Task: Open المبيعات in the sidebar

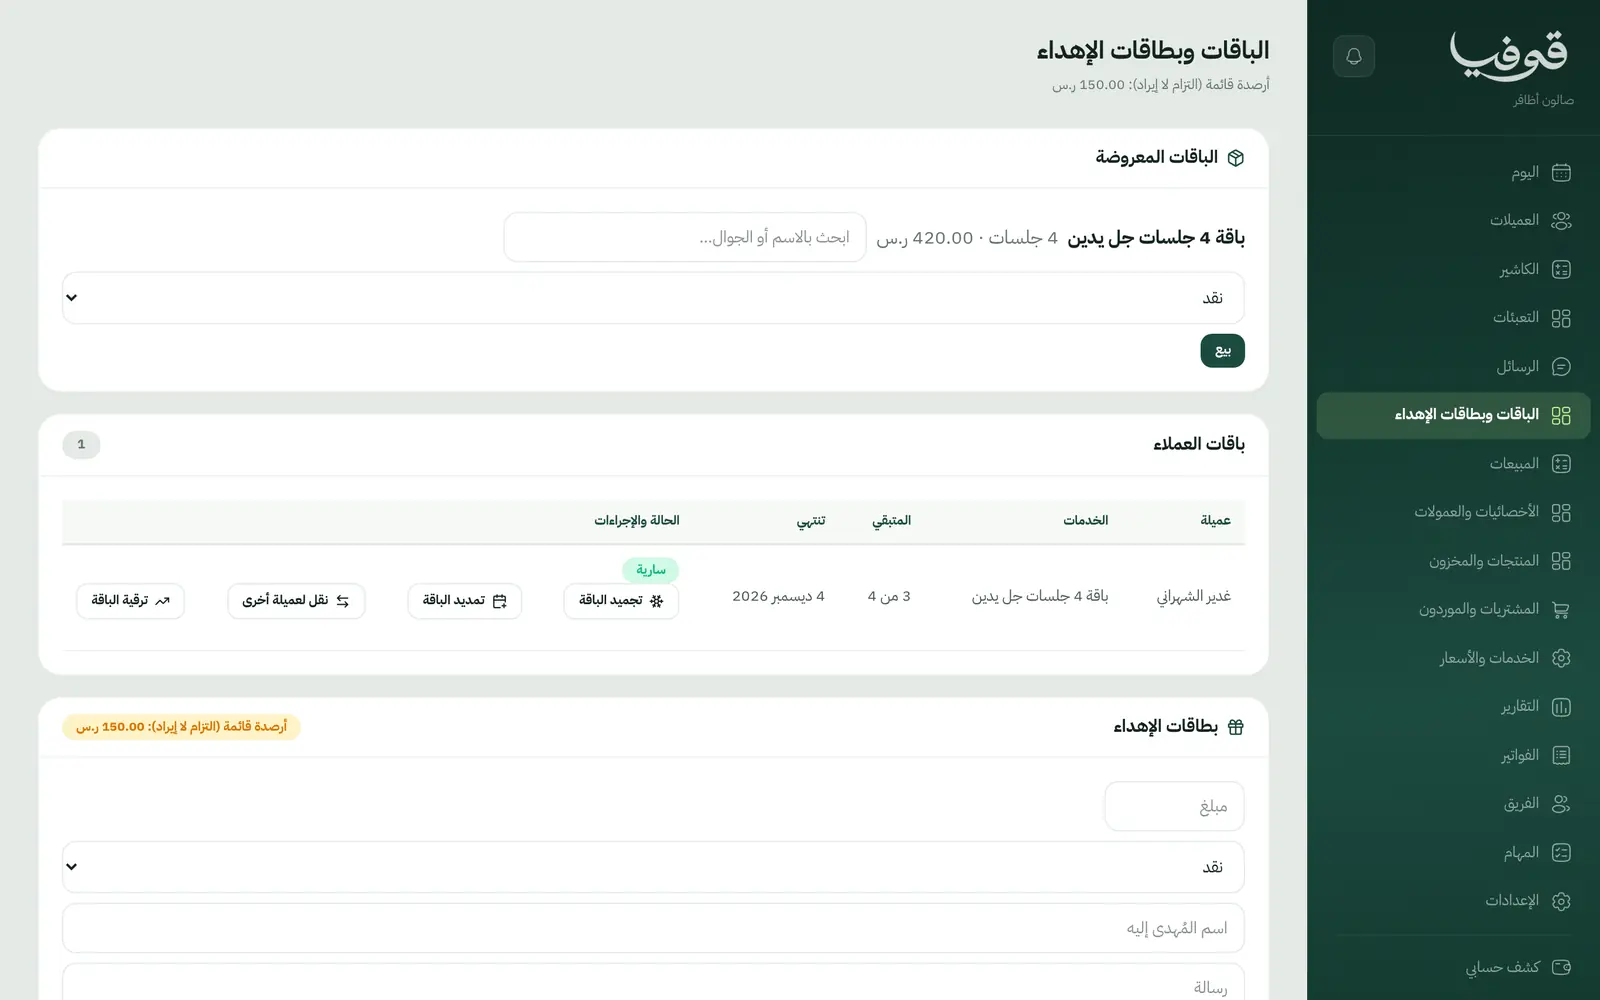Action: pyautogui.click(x=1454, y=464)
